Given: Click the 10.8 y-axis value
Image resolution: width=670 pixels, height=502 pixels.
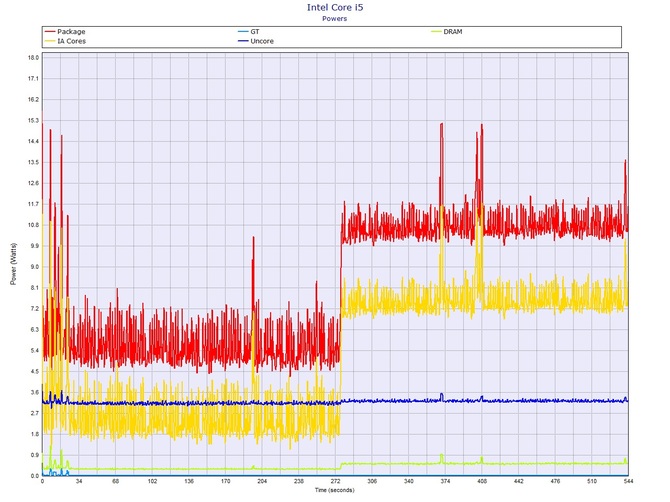Looking at the screenshot, I should pyautogui.click(x=33, y=225).
